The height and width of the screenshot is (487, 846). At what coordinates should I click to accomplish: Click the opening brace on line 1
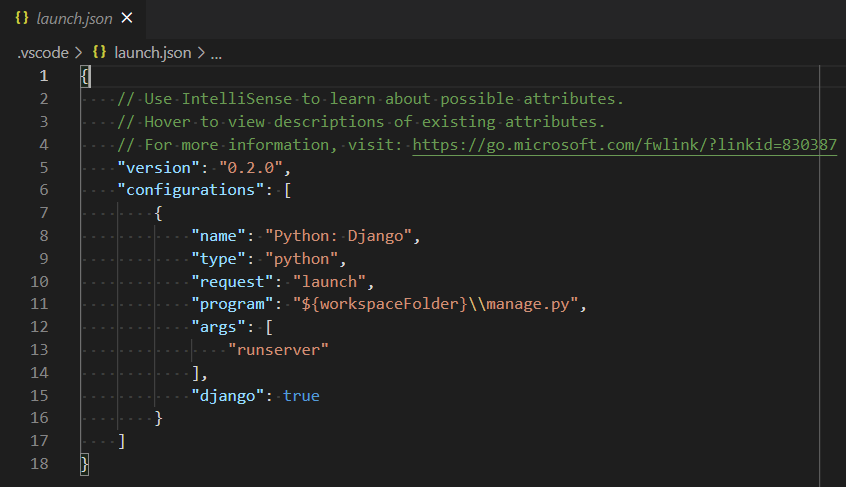(85, 76)
